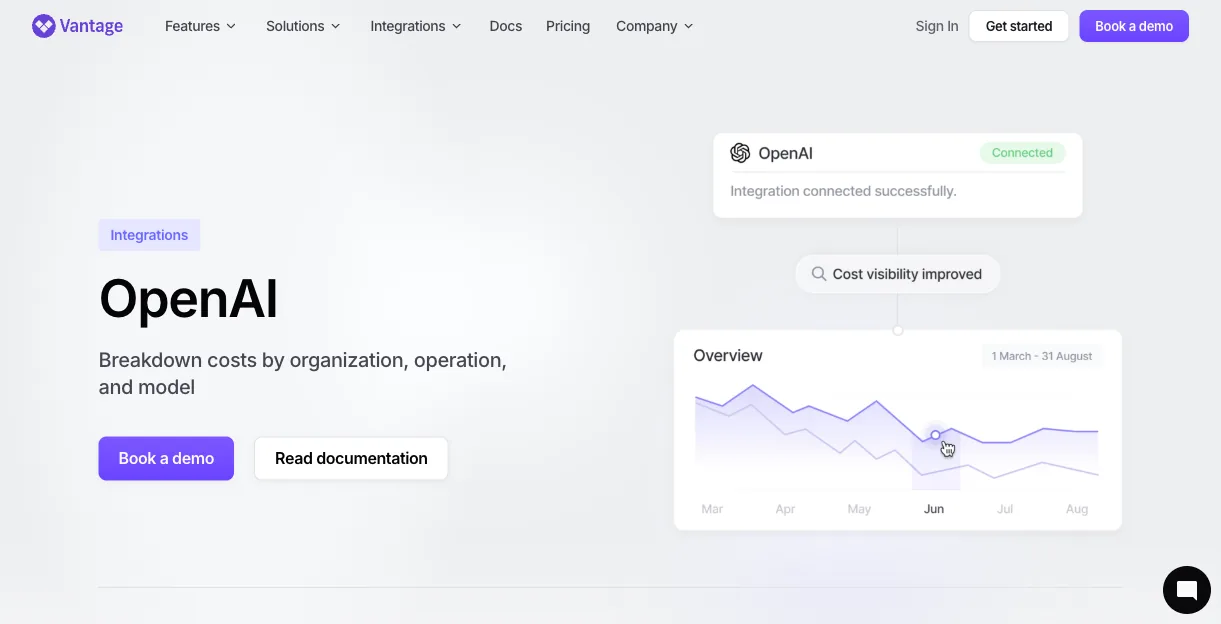Click the 'Breakdown costs by organization' subtitle
Screen dimensions: 1221x624
(x=302, y=373)
